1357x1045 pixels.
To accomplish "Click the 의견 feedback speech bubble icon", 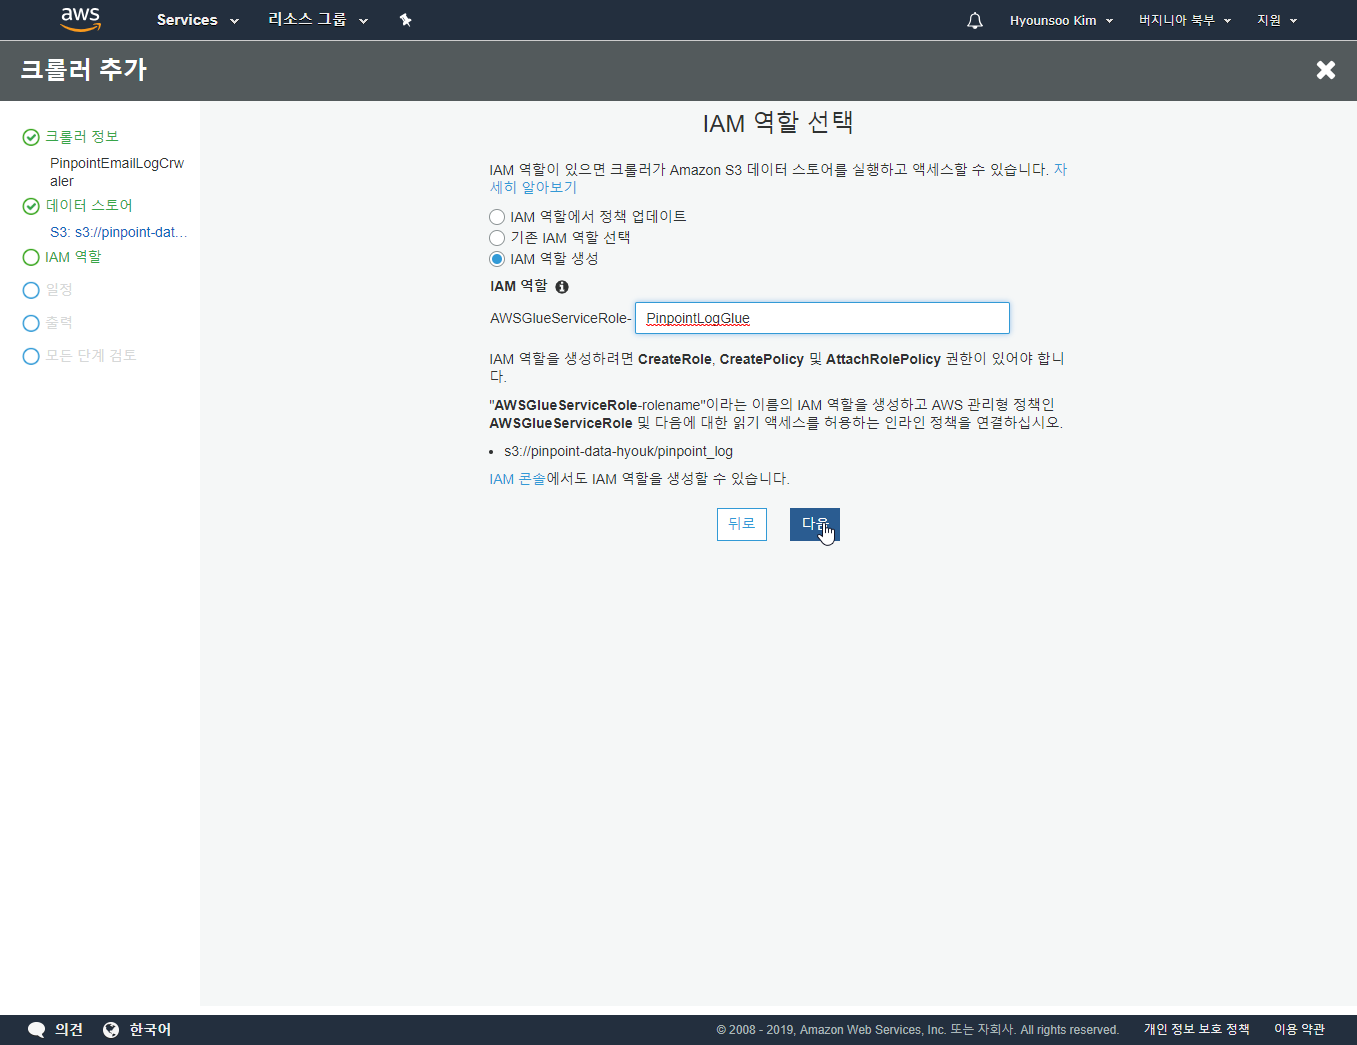I will 37,1030.
